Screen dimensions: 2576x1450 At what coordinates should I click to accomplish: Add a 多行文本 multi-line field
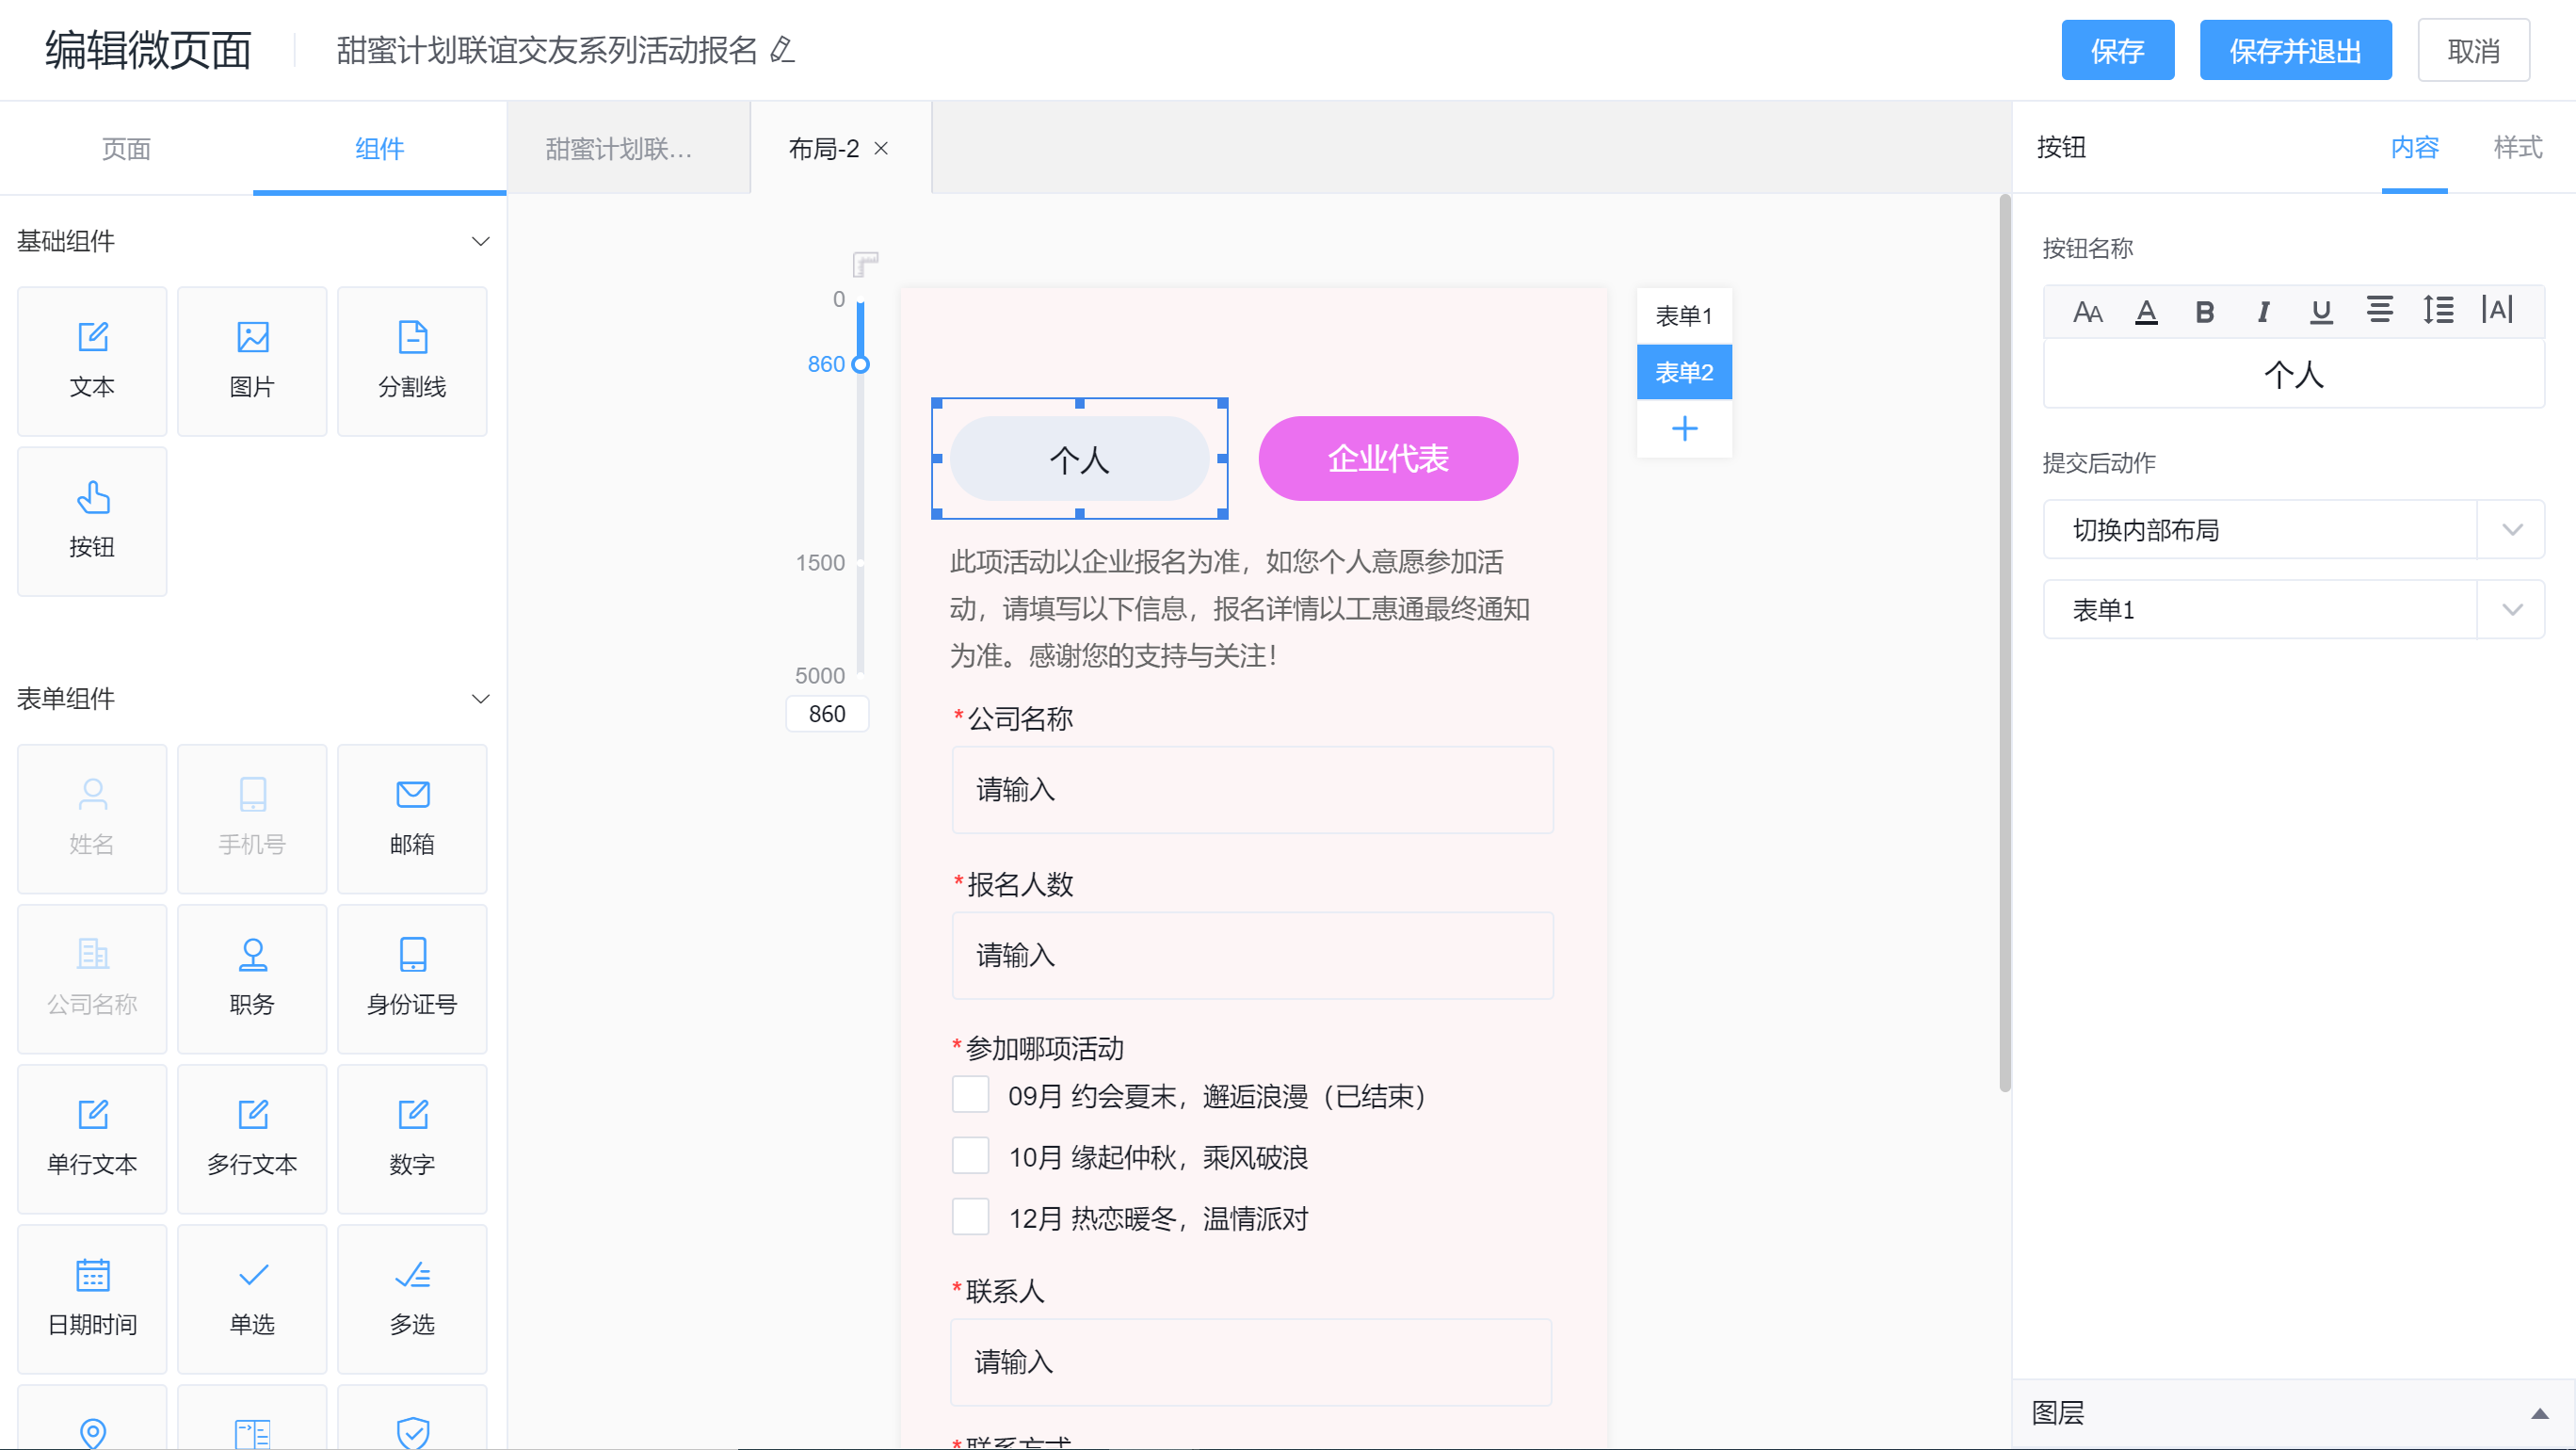(x=252, y=1138)
